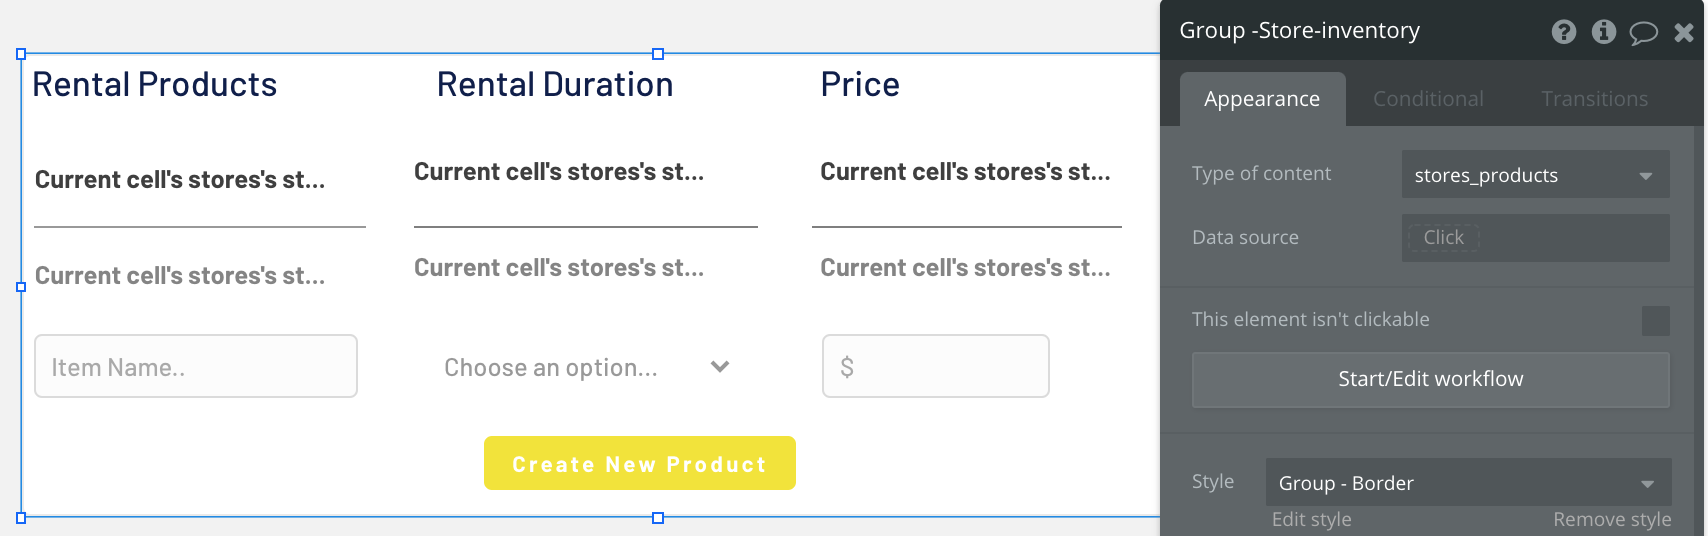The height and width of the screenshot is (536, 1708).
Task: Expand the "Choose an option..." dropdown
Action: 586,367
